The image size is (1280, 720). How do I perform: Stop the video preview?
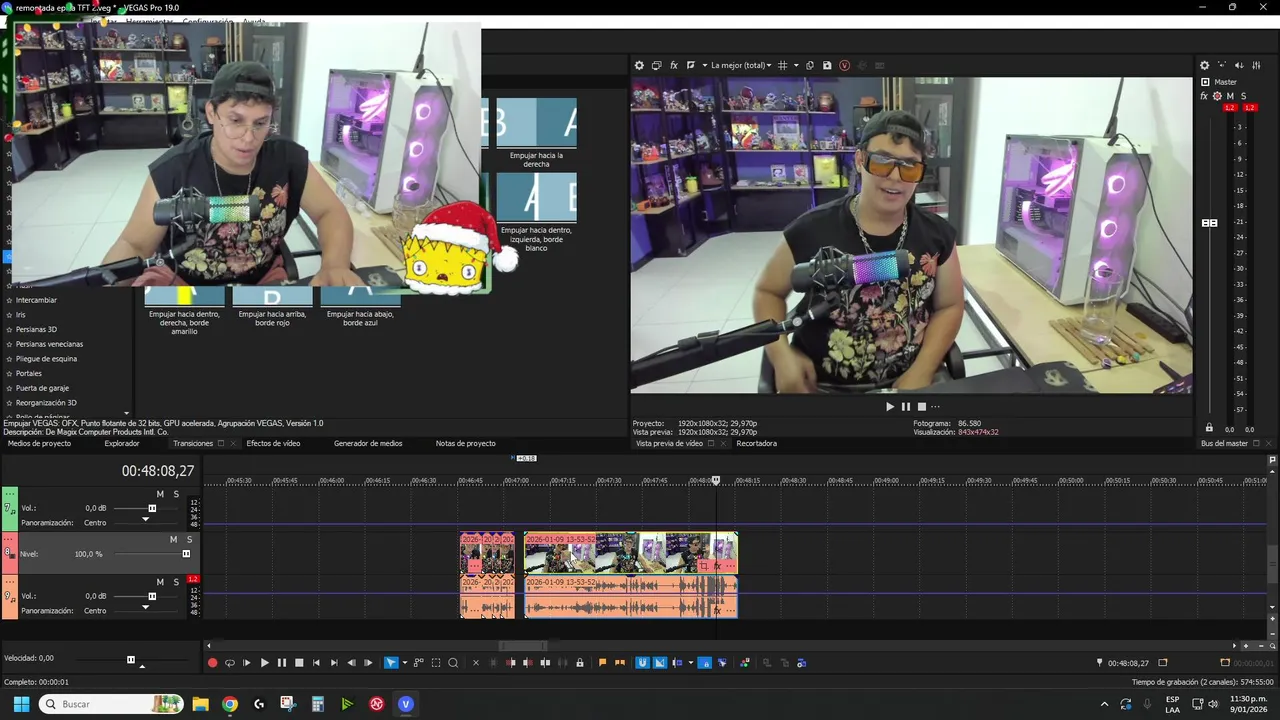[922, 406]
